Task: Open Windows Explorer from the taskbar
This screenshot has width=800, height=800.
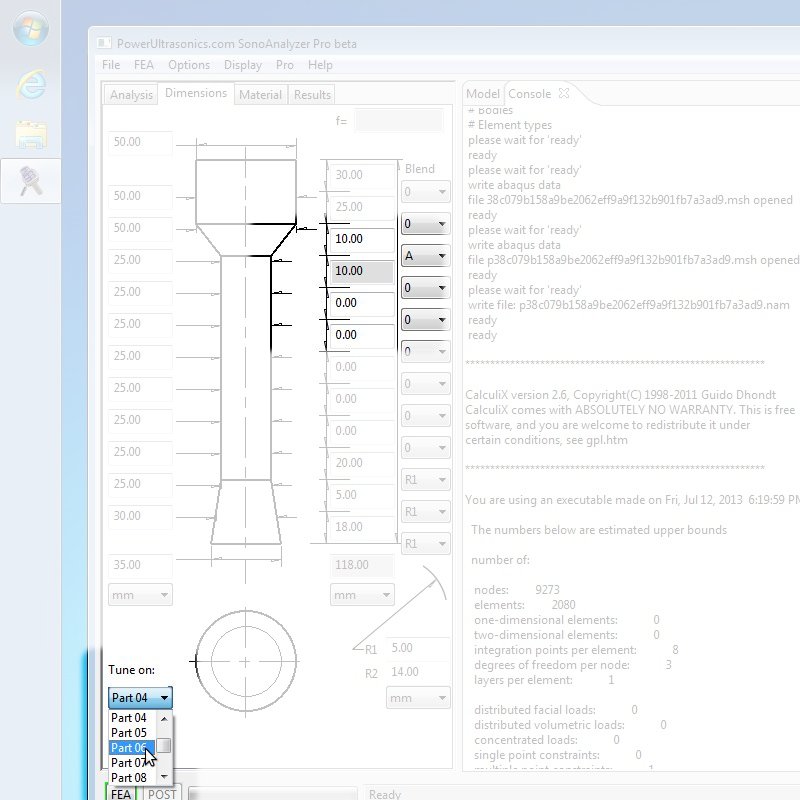Action: pyautogui.click(x=31, y=135)
